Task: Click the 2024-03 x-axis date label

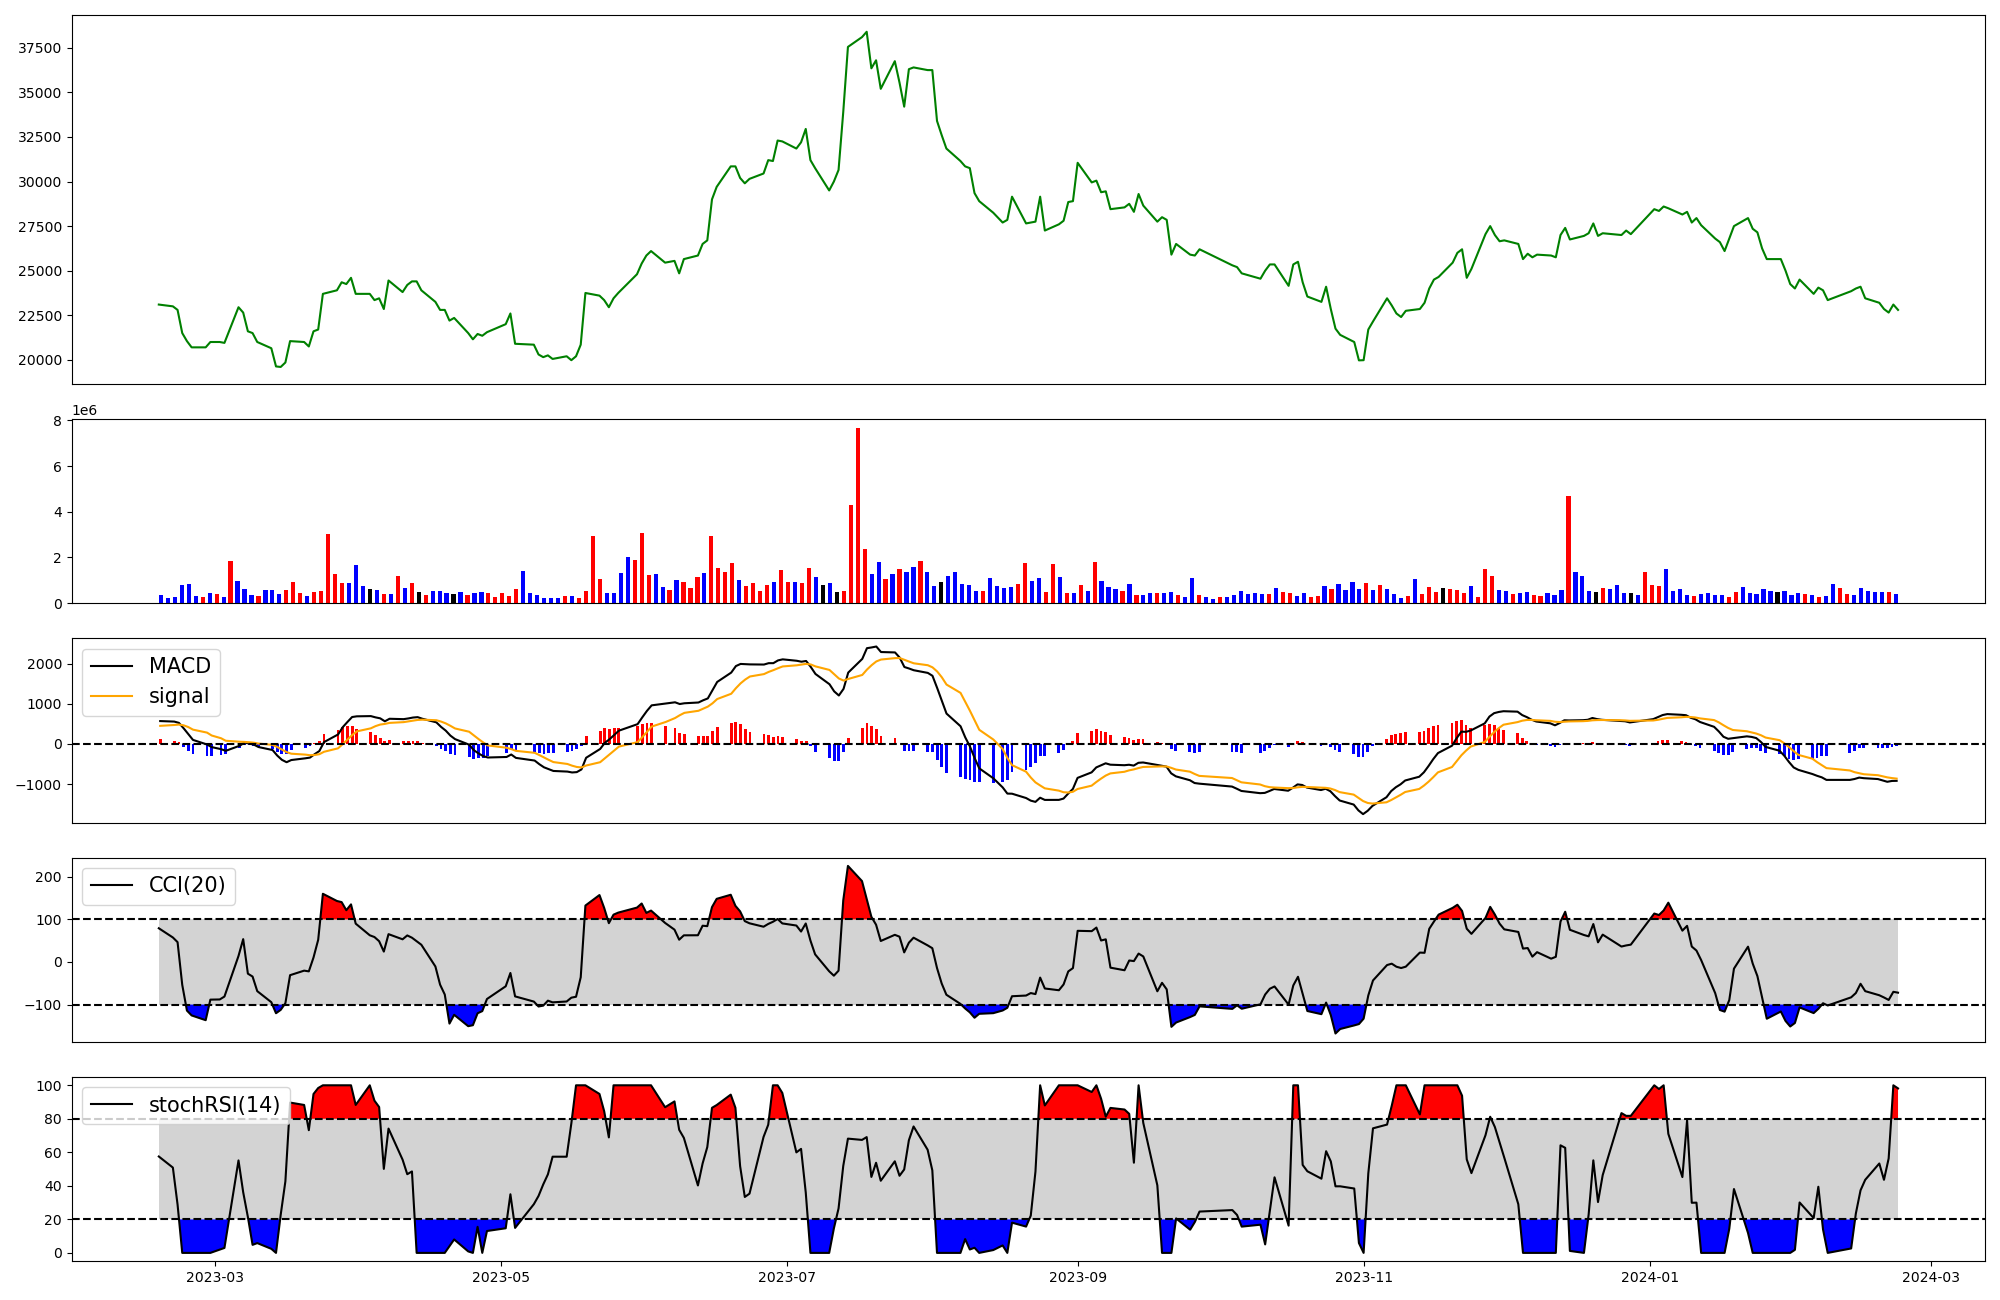Action: (1930, 1277)
